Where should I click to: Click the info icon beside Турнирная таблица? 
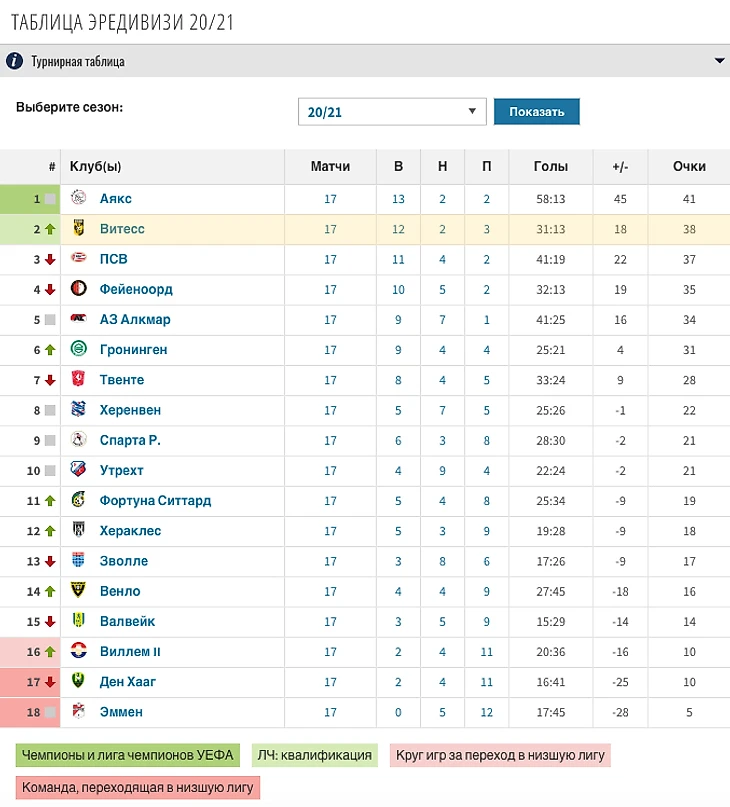[15, 61]
